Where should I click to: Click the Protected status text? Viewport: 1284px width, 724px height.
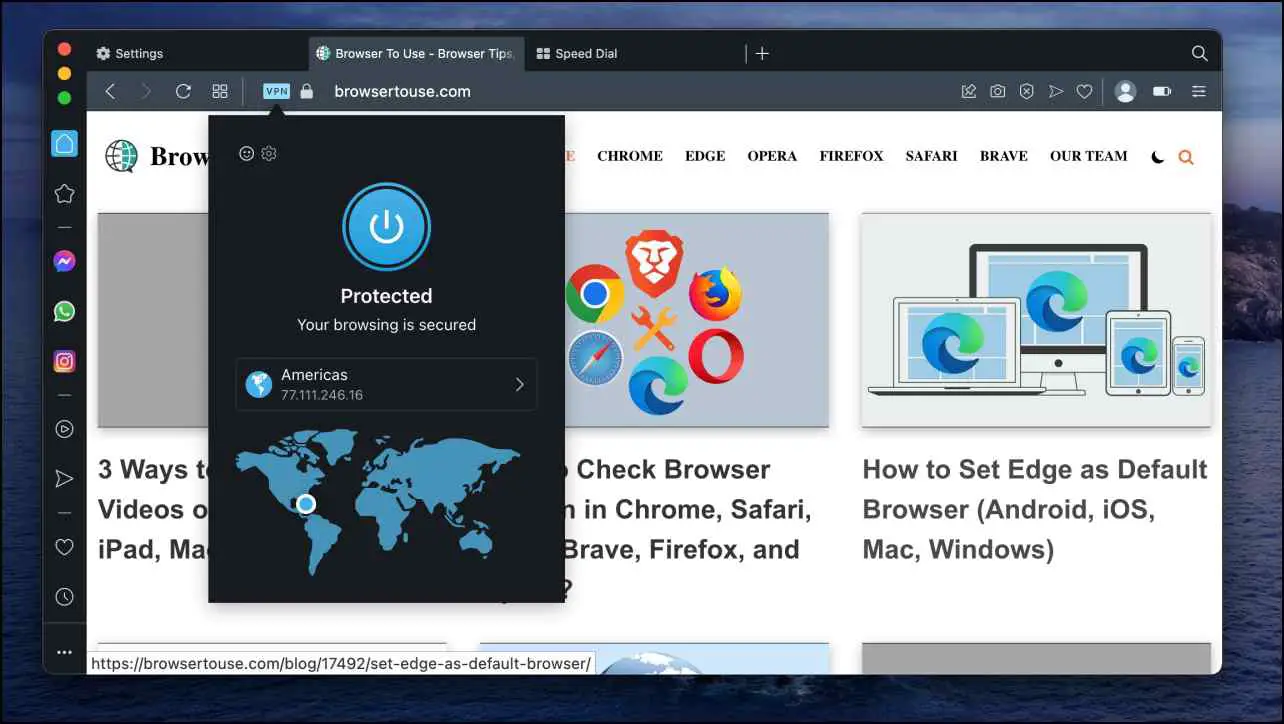coord(386,296)
